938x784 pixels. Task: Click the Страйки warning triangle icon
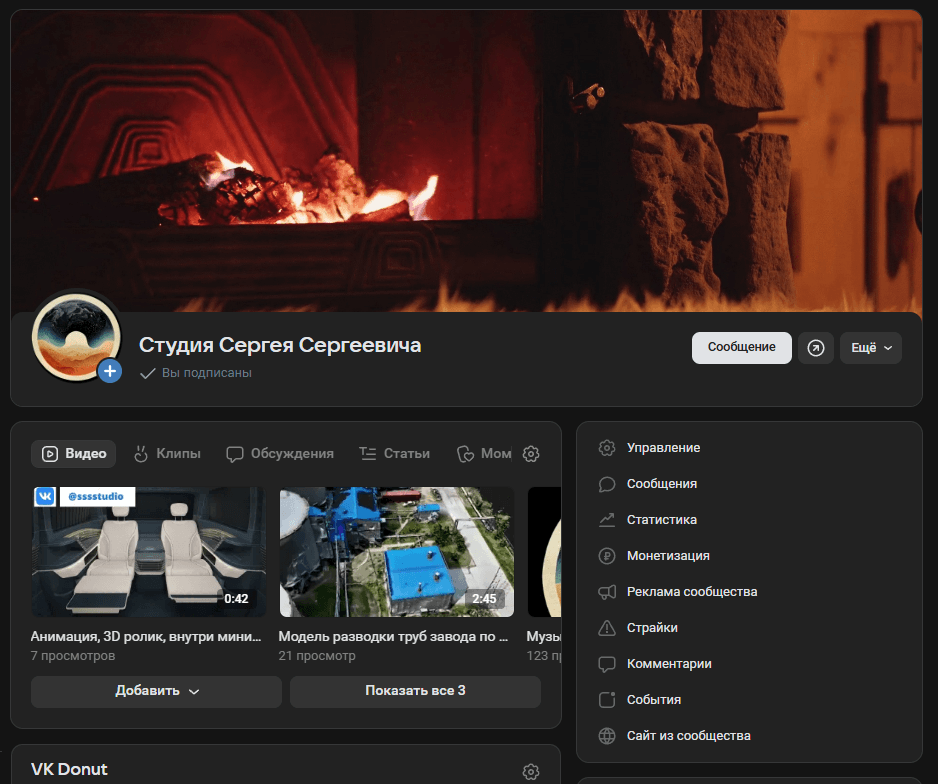(607, 628)
